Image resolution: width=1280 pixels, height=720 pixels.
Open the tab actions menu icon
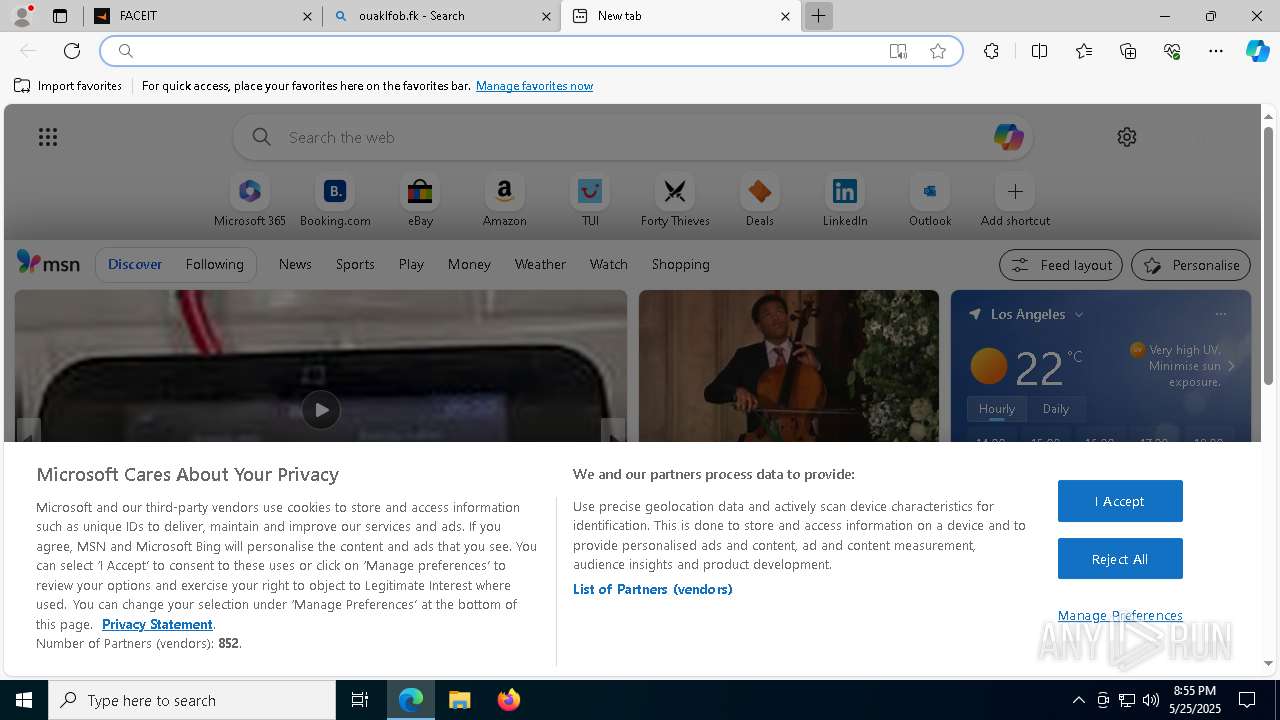[60, 16]
